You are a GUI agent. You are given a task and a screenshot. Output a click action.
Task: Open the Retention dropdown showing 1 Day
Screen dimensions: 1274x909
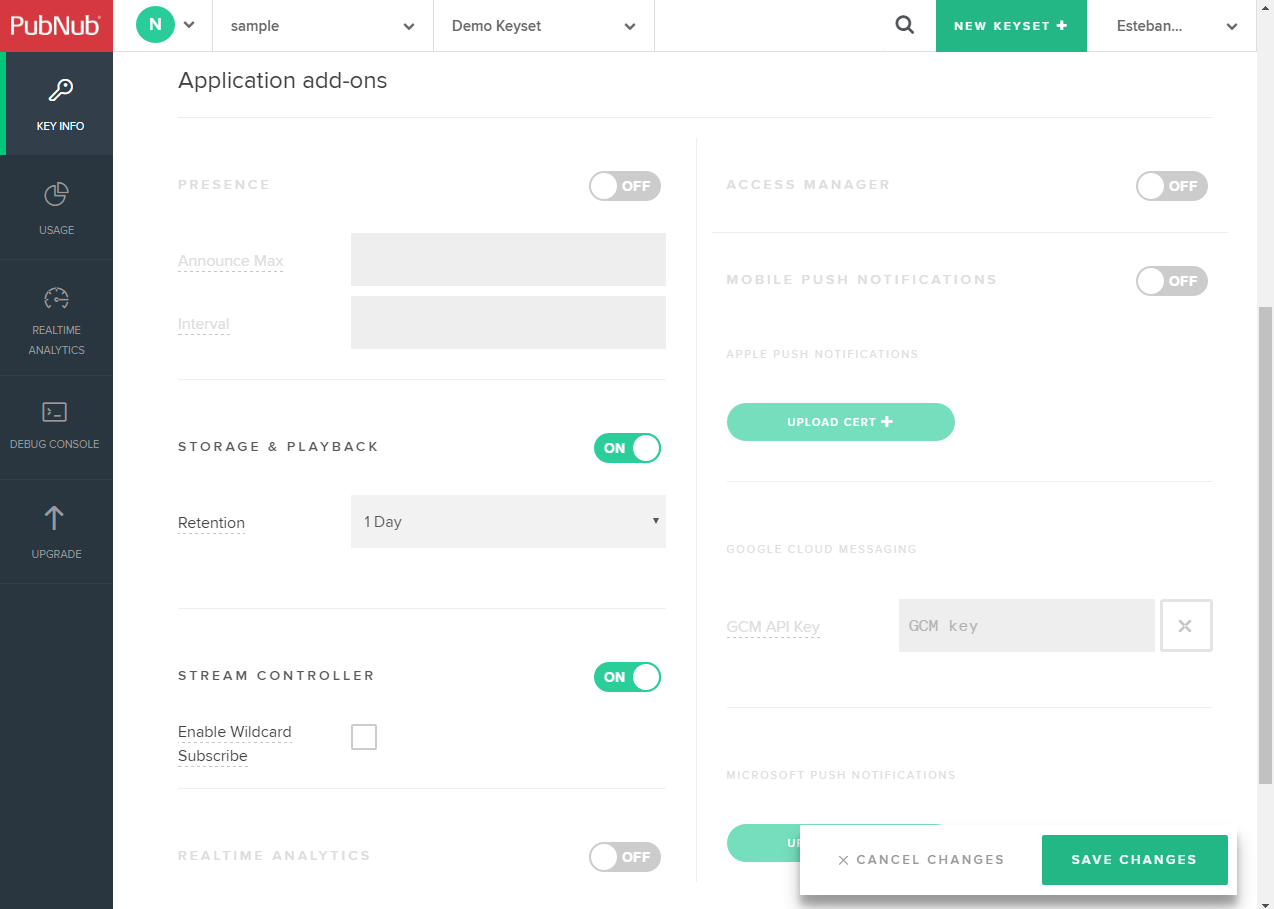[508, 521]
